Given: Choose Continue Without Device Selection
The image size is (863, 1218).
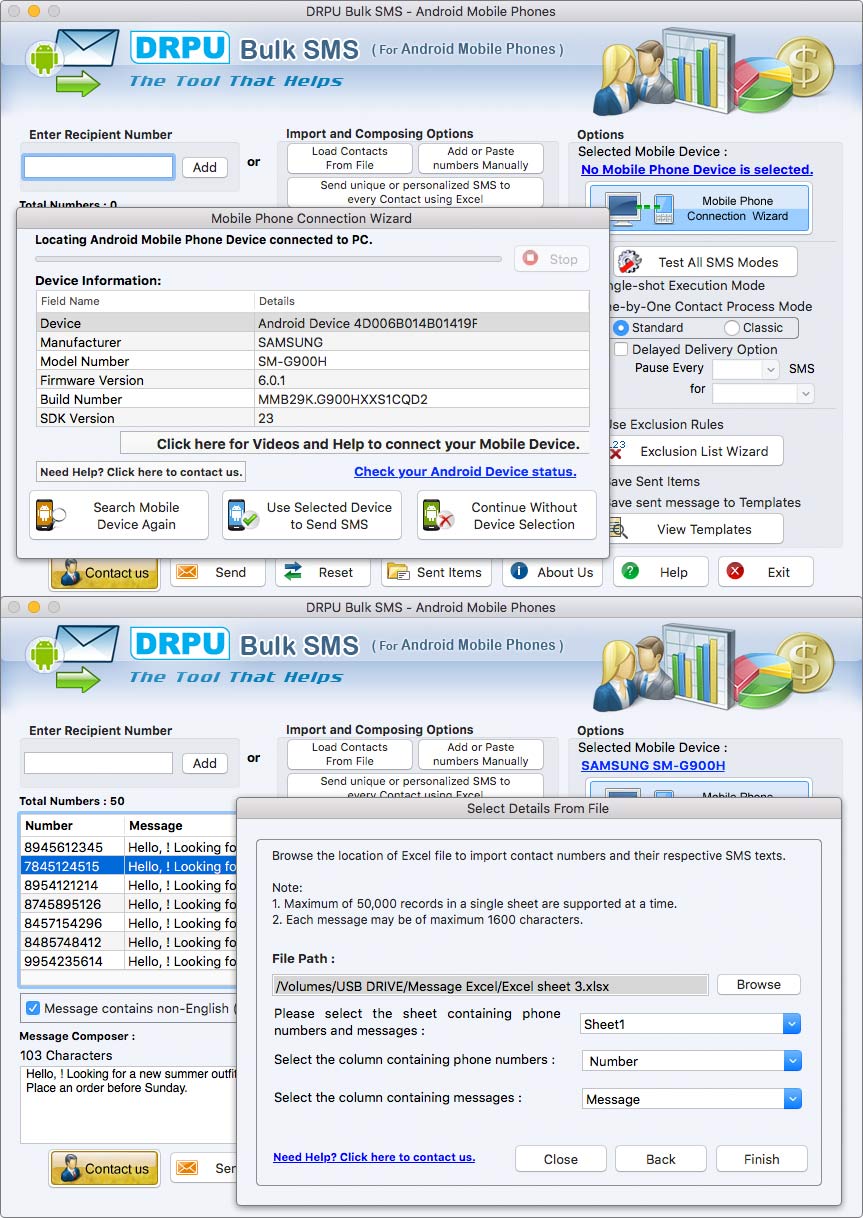Looking at the screenshot, I should tap(506, 515).
